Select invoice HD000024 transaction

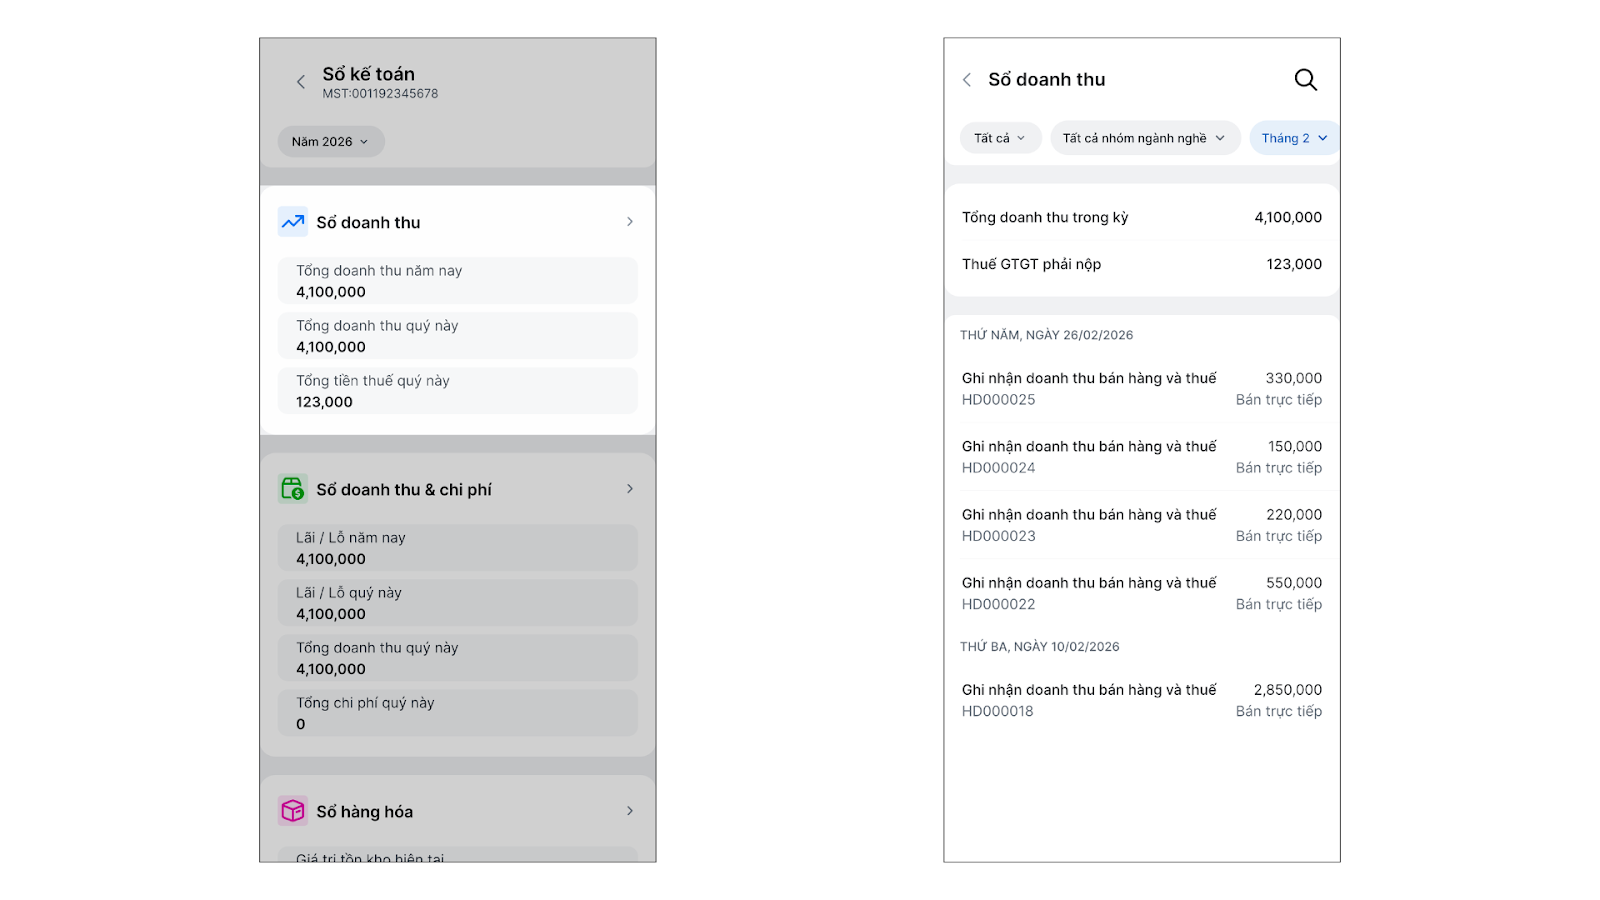click(1141, 457)
